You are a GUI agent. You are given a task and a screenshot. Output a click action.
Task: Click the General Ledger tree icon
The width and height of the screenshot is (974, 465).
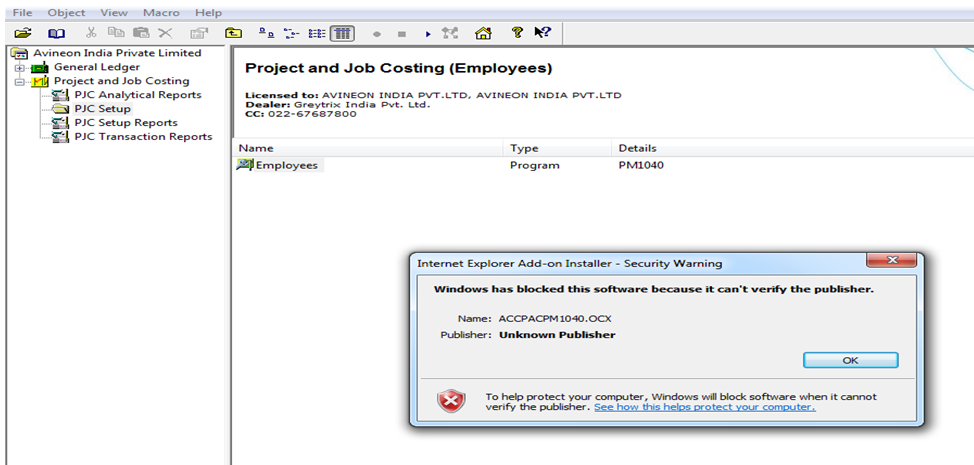tap(40, 67)
